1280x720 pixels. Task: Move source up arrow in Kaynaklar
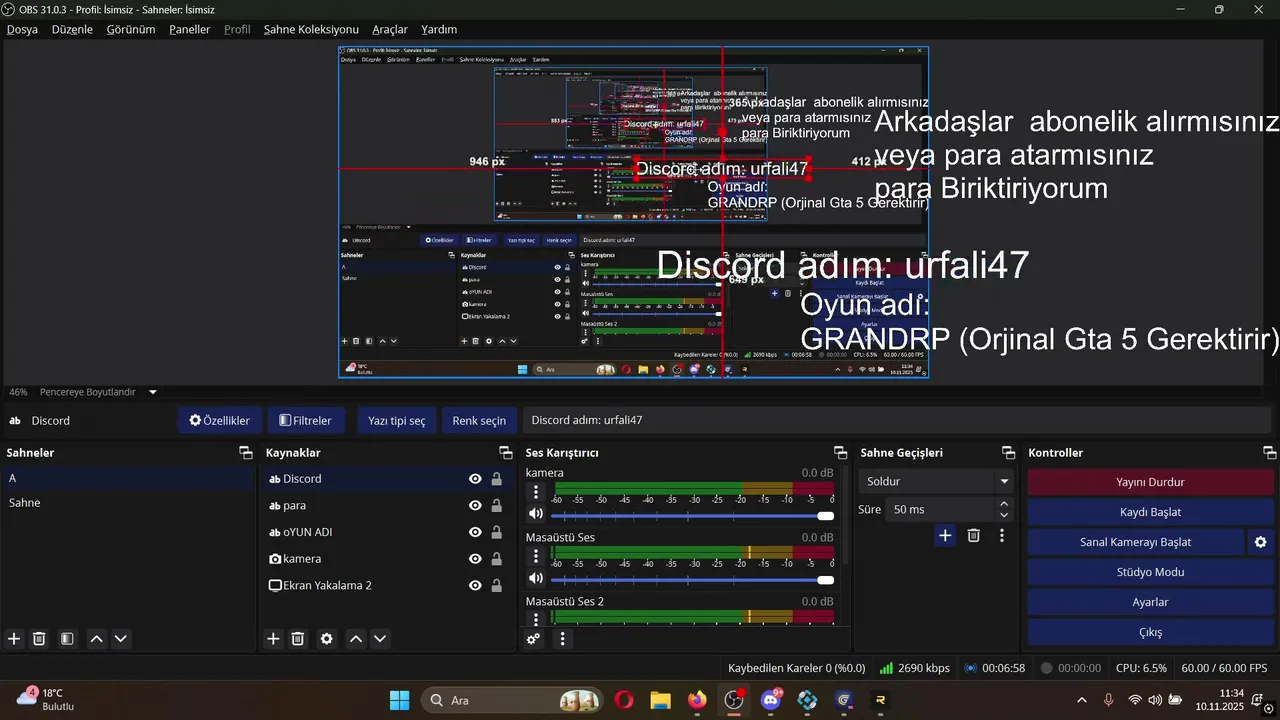[355, 638]
